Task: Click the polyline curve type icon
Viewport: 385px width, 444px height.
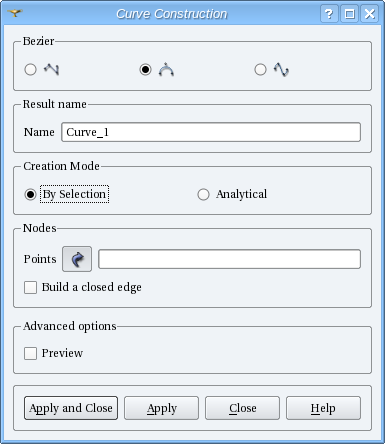Action: pyautogui.click(x=52, y=69)
